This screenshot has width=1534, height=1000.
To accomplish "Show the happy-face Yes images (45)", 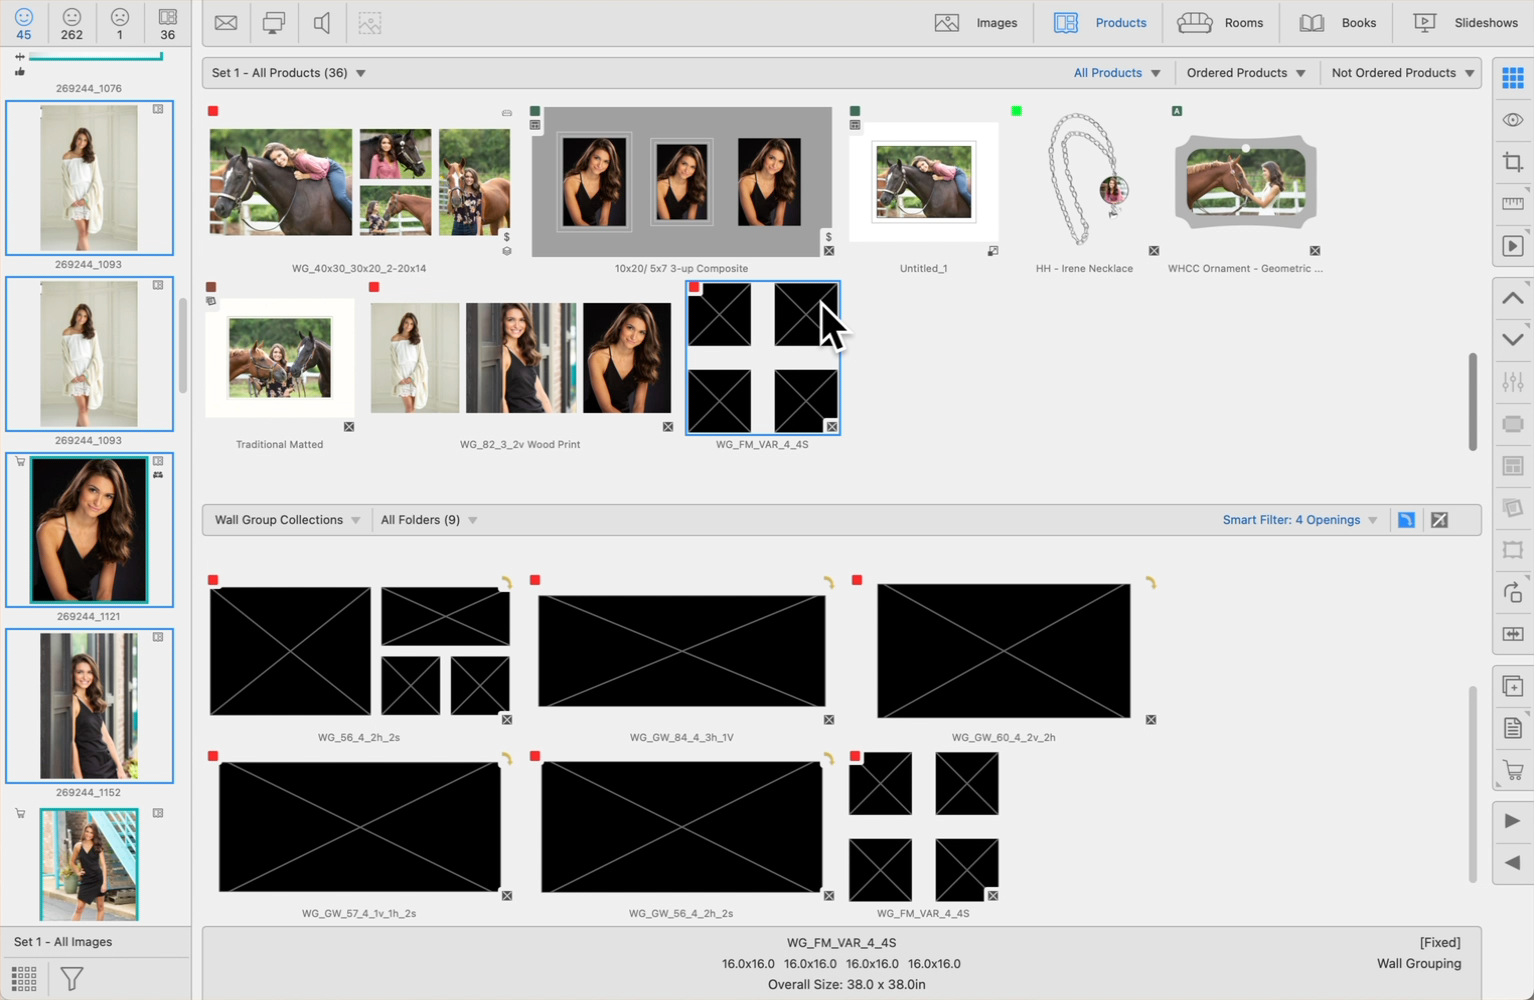I will [24, 23].
